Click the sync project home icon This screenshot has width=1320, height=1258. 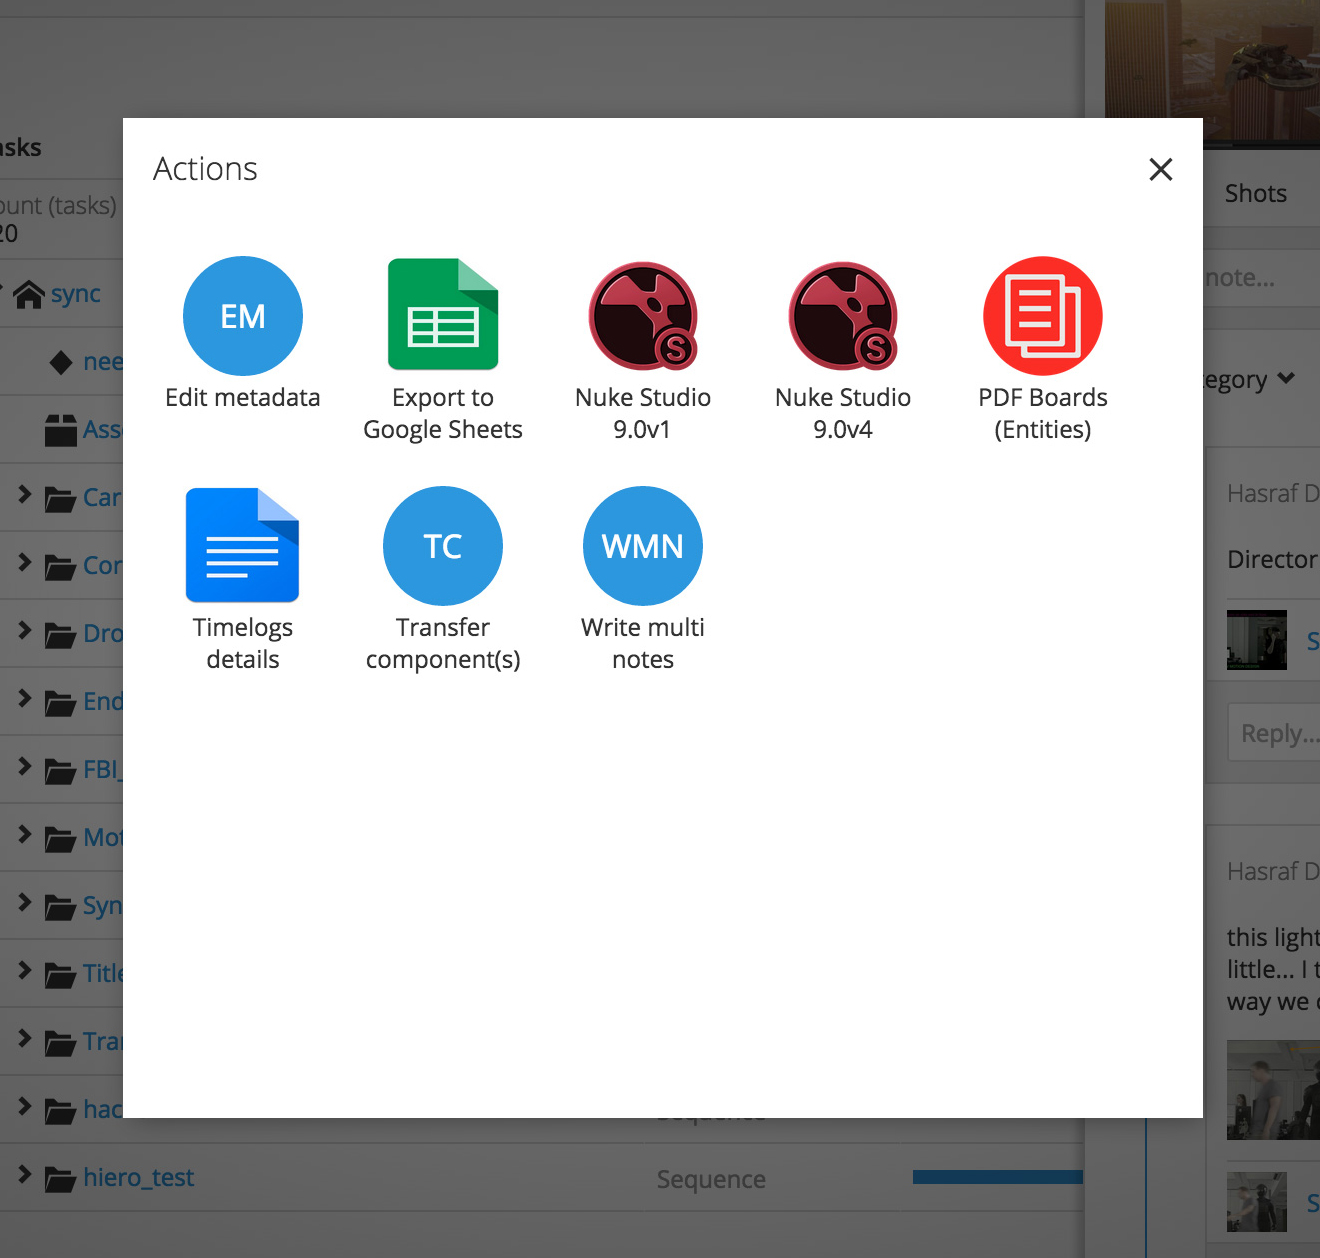29,294
